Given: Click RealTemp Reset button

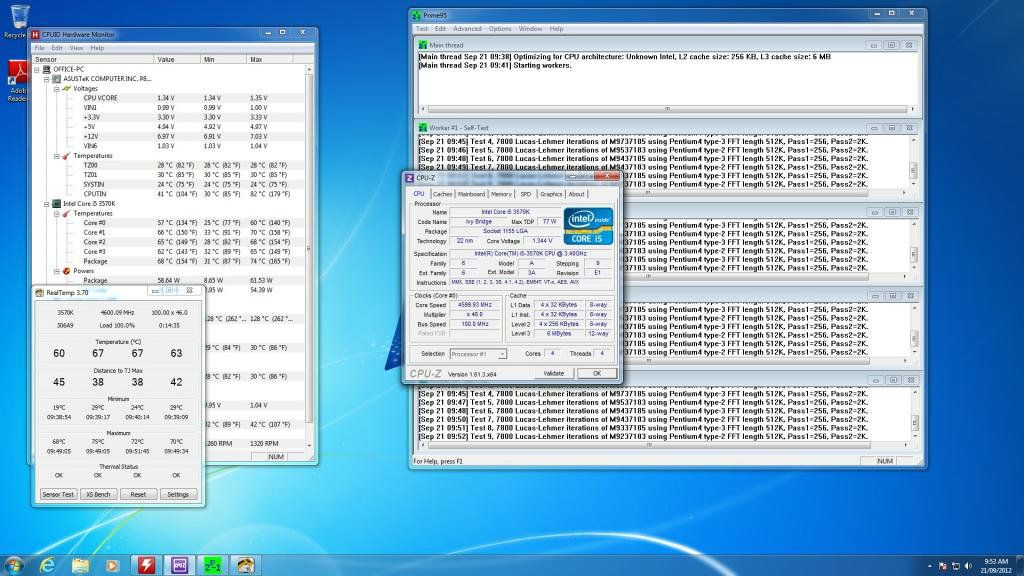Looking at the screenshot, I should point(138,494).
